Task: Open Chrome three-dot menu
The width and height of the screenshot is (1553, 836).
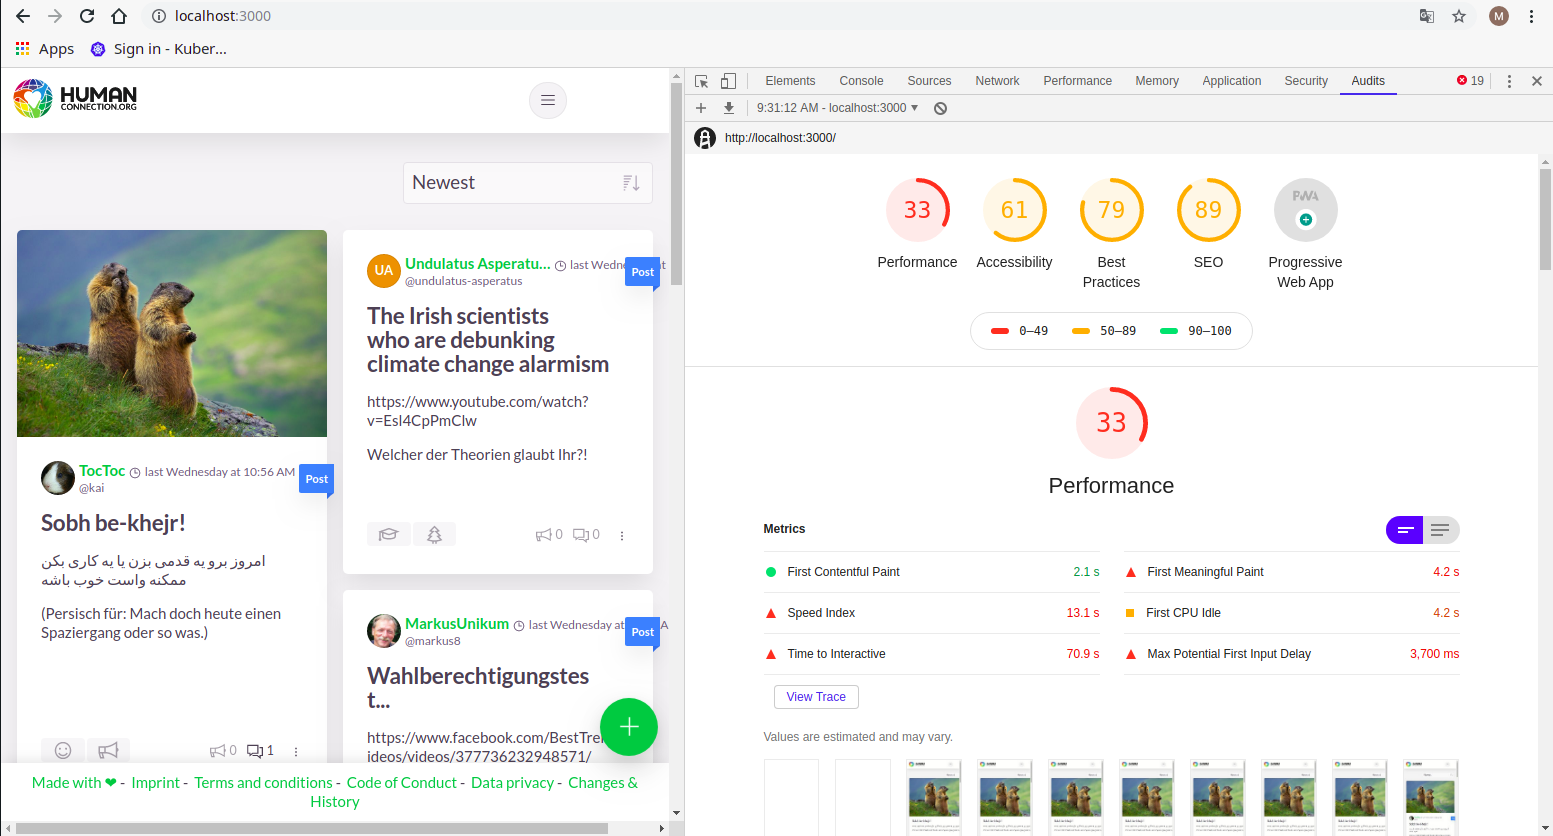Action: pyautogui.click(x=1531, y=16)
